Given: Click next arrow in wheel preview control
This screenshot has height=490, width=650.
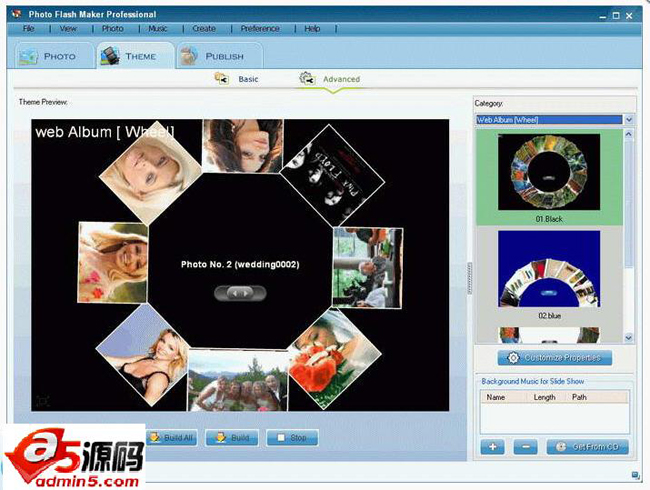Looking at the screenshot, I should (x=246, y=293).
